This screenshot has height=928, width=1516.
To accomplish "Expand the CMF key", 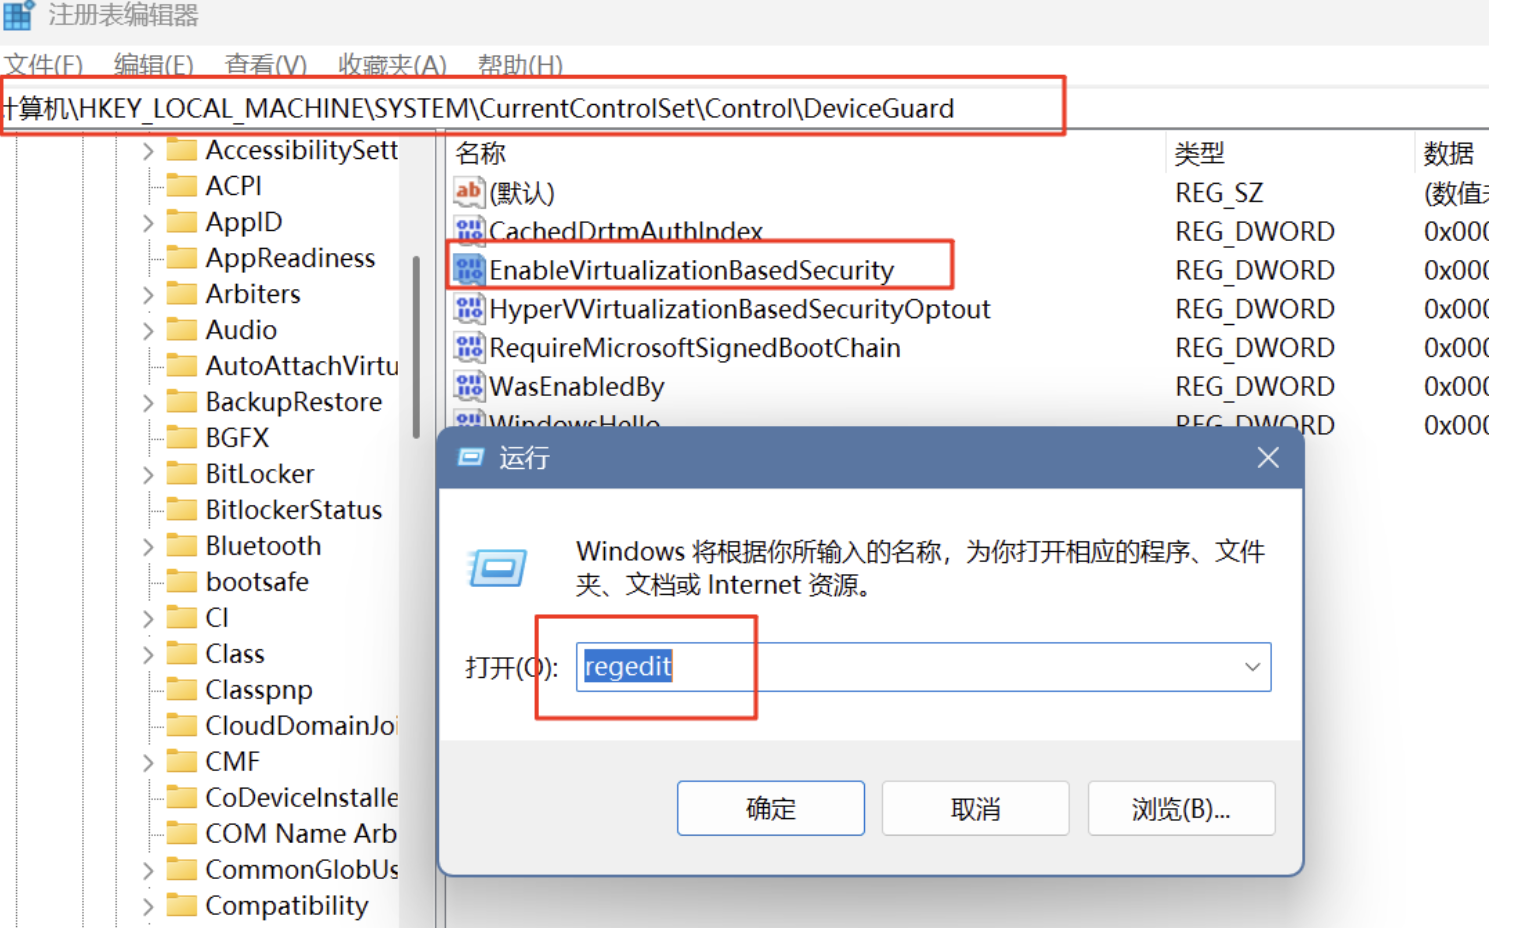I will click(148, 762).
